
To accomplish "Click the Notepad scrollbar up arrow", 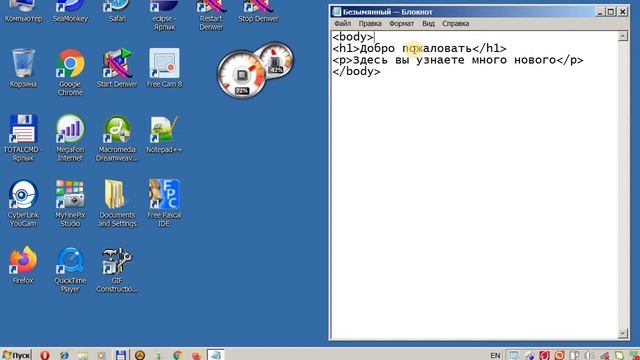I will (622, 36).
